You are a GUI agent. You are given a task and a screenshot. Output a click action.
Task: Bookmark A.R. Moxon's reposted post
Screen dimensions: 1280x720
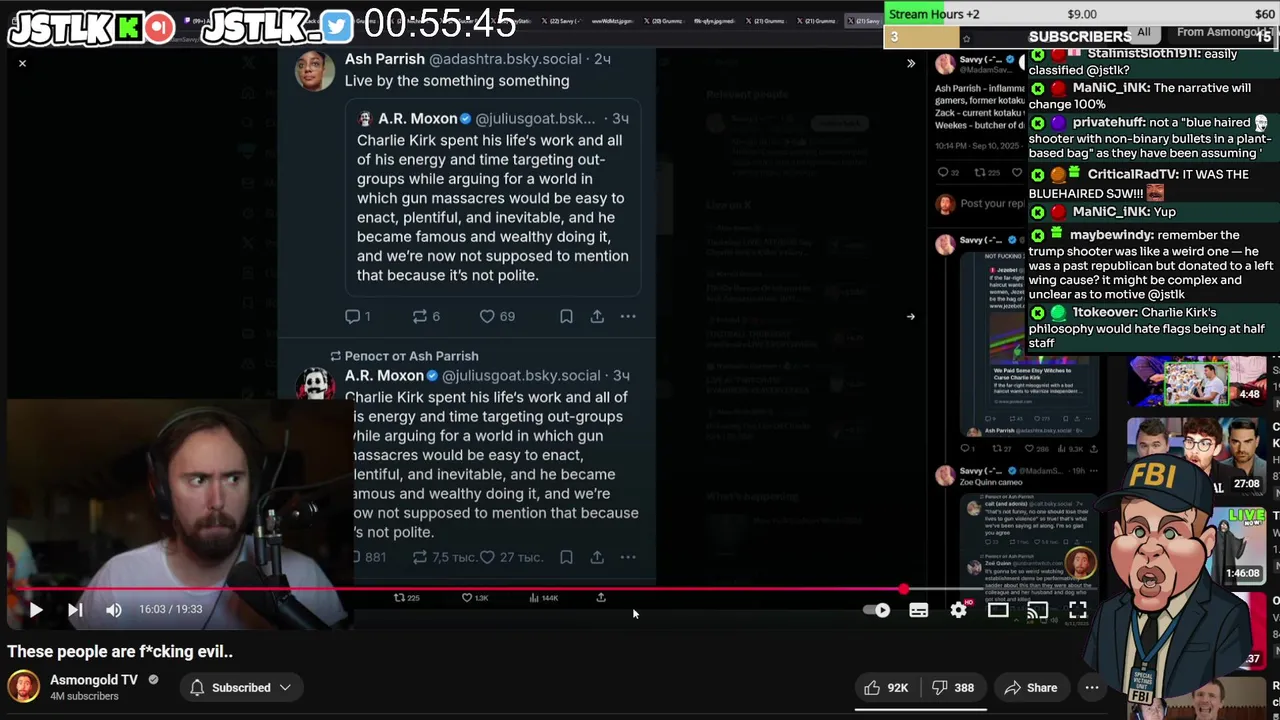tap(566, 557)
